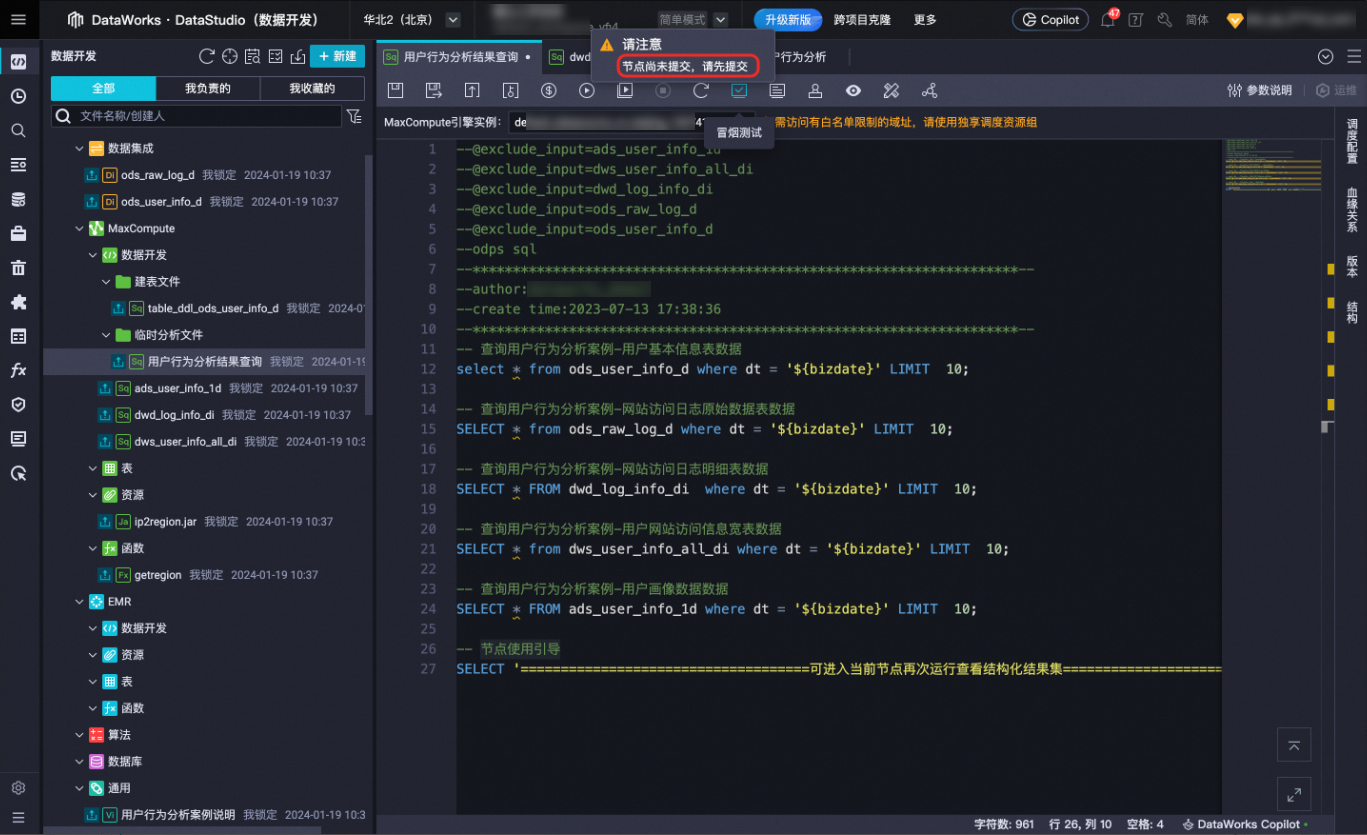
Task: Open the search sidebar icon
Action: coord(18,130)
